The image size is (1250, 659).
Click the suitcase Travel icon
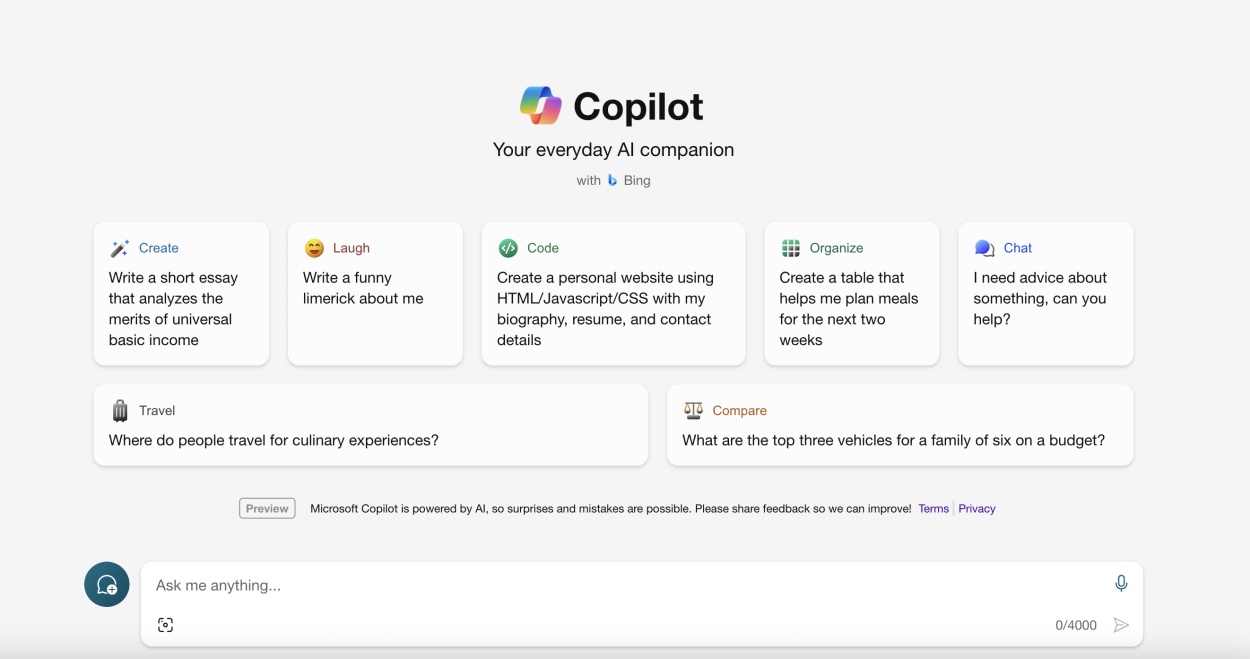tap(120, 410)
